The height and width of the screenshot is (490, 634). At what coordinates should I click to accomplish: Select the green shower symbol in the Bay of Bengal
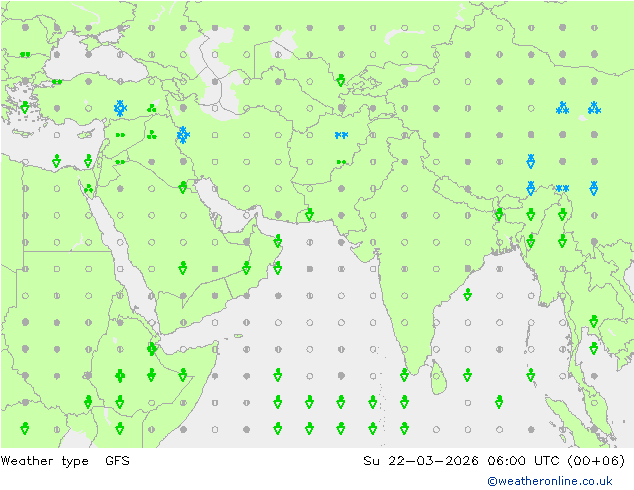tap(467, 294)
